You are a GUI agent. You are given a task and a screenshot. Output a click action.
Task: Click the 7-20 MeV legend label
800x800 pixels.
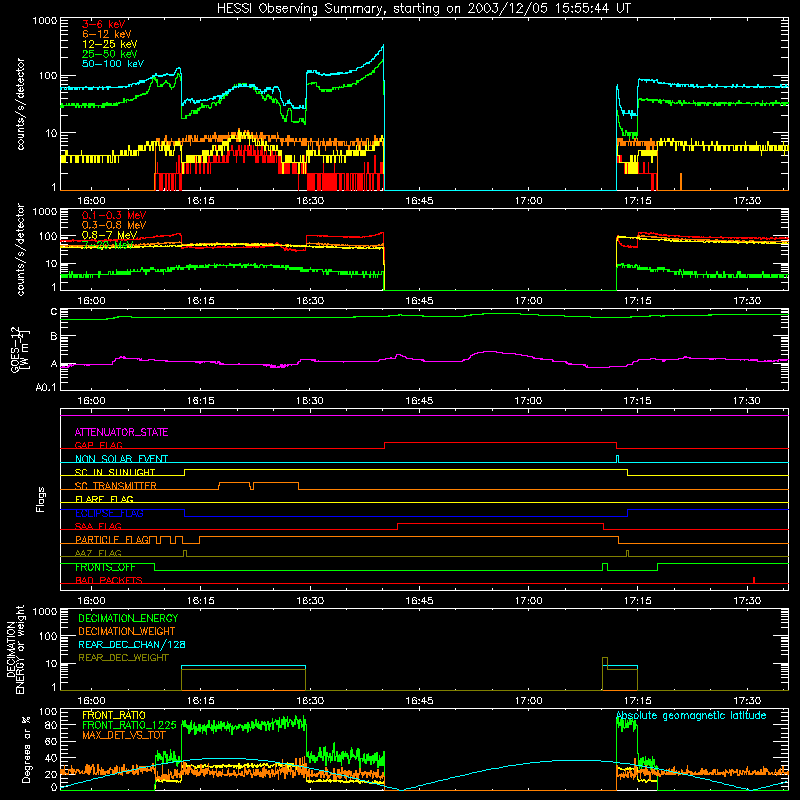point(107,245)
